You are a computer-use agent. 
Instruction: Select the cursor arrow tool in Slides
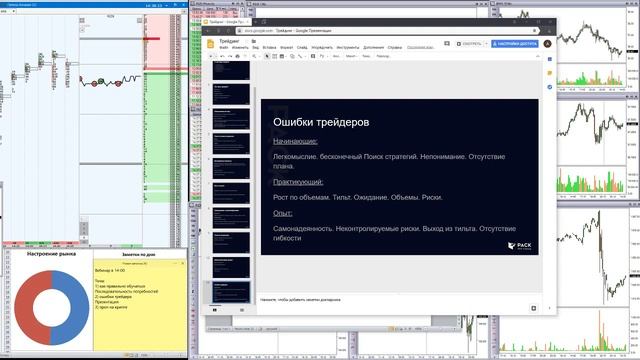[x=267, y=56]
